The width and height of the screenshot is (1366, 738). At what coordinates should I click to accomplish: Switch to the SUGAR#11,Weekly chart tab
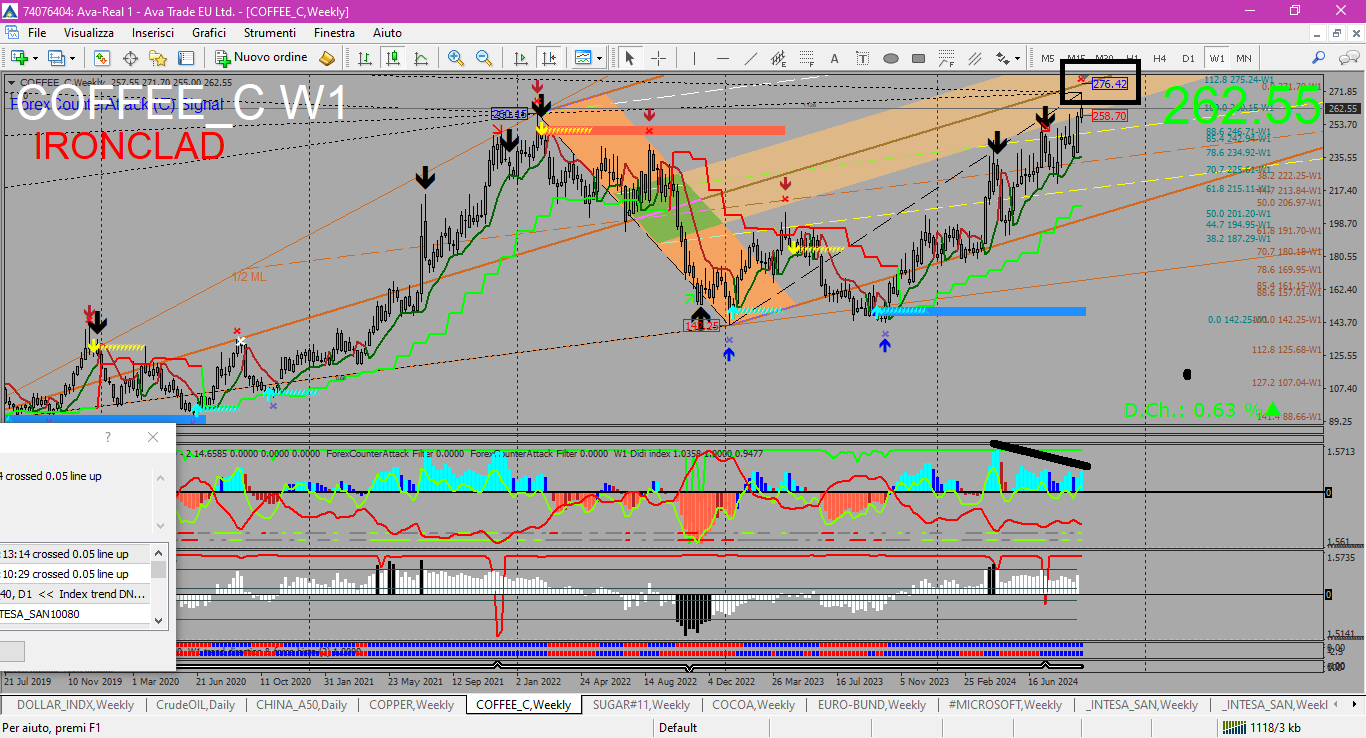tap(641, 704)
